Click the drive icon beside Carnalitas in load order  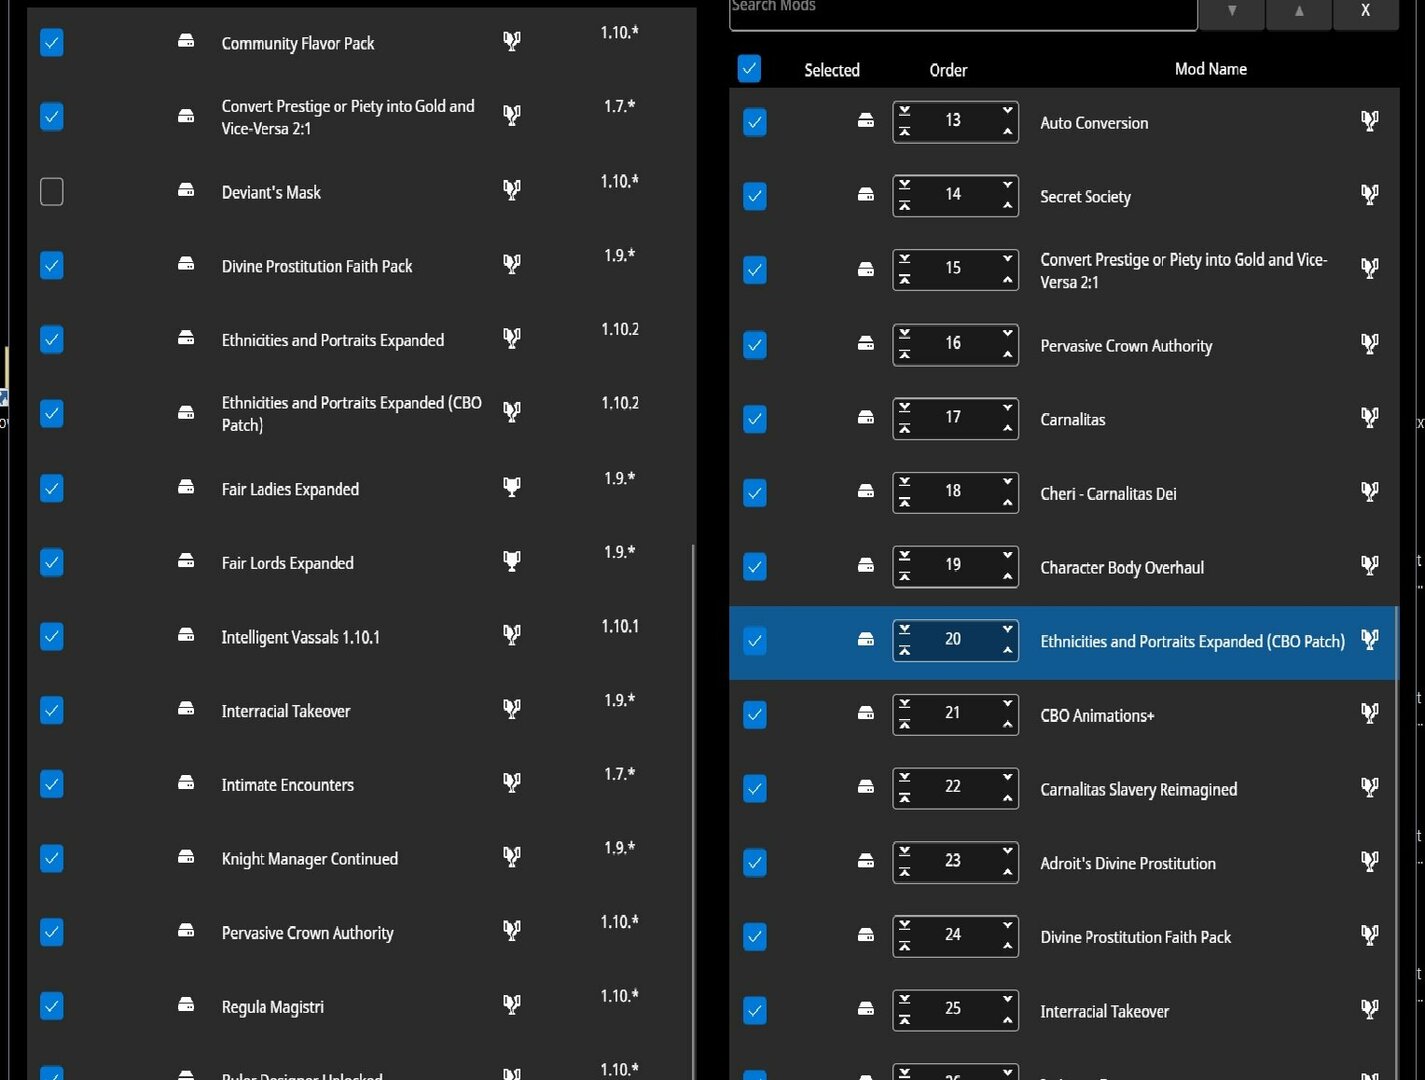coord(866,417)
